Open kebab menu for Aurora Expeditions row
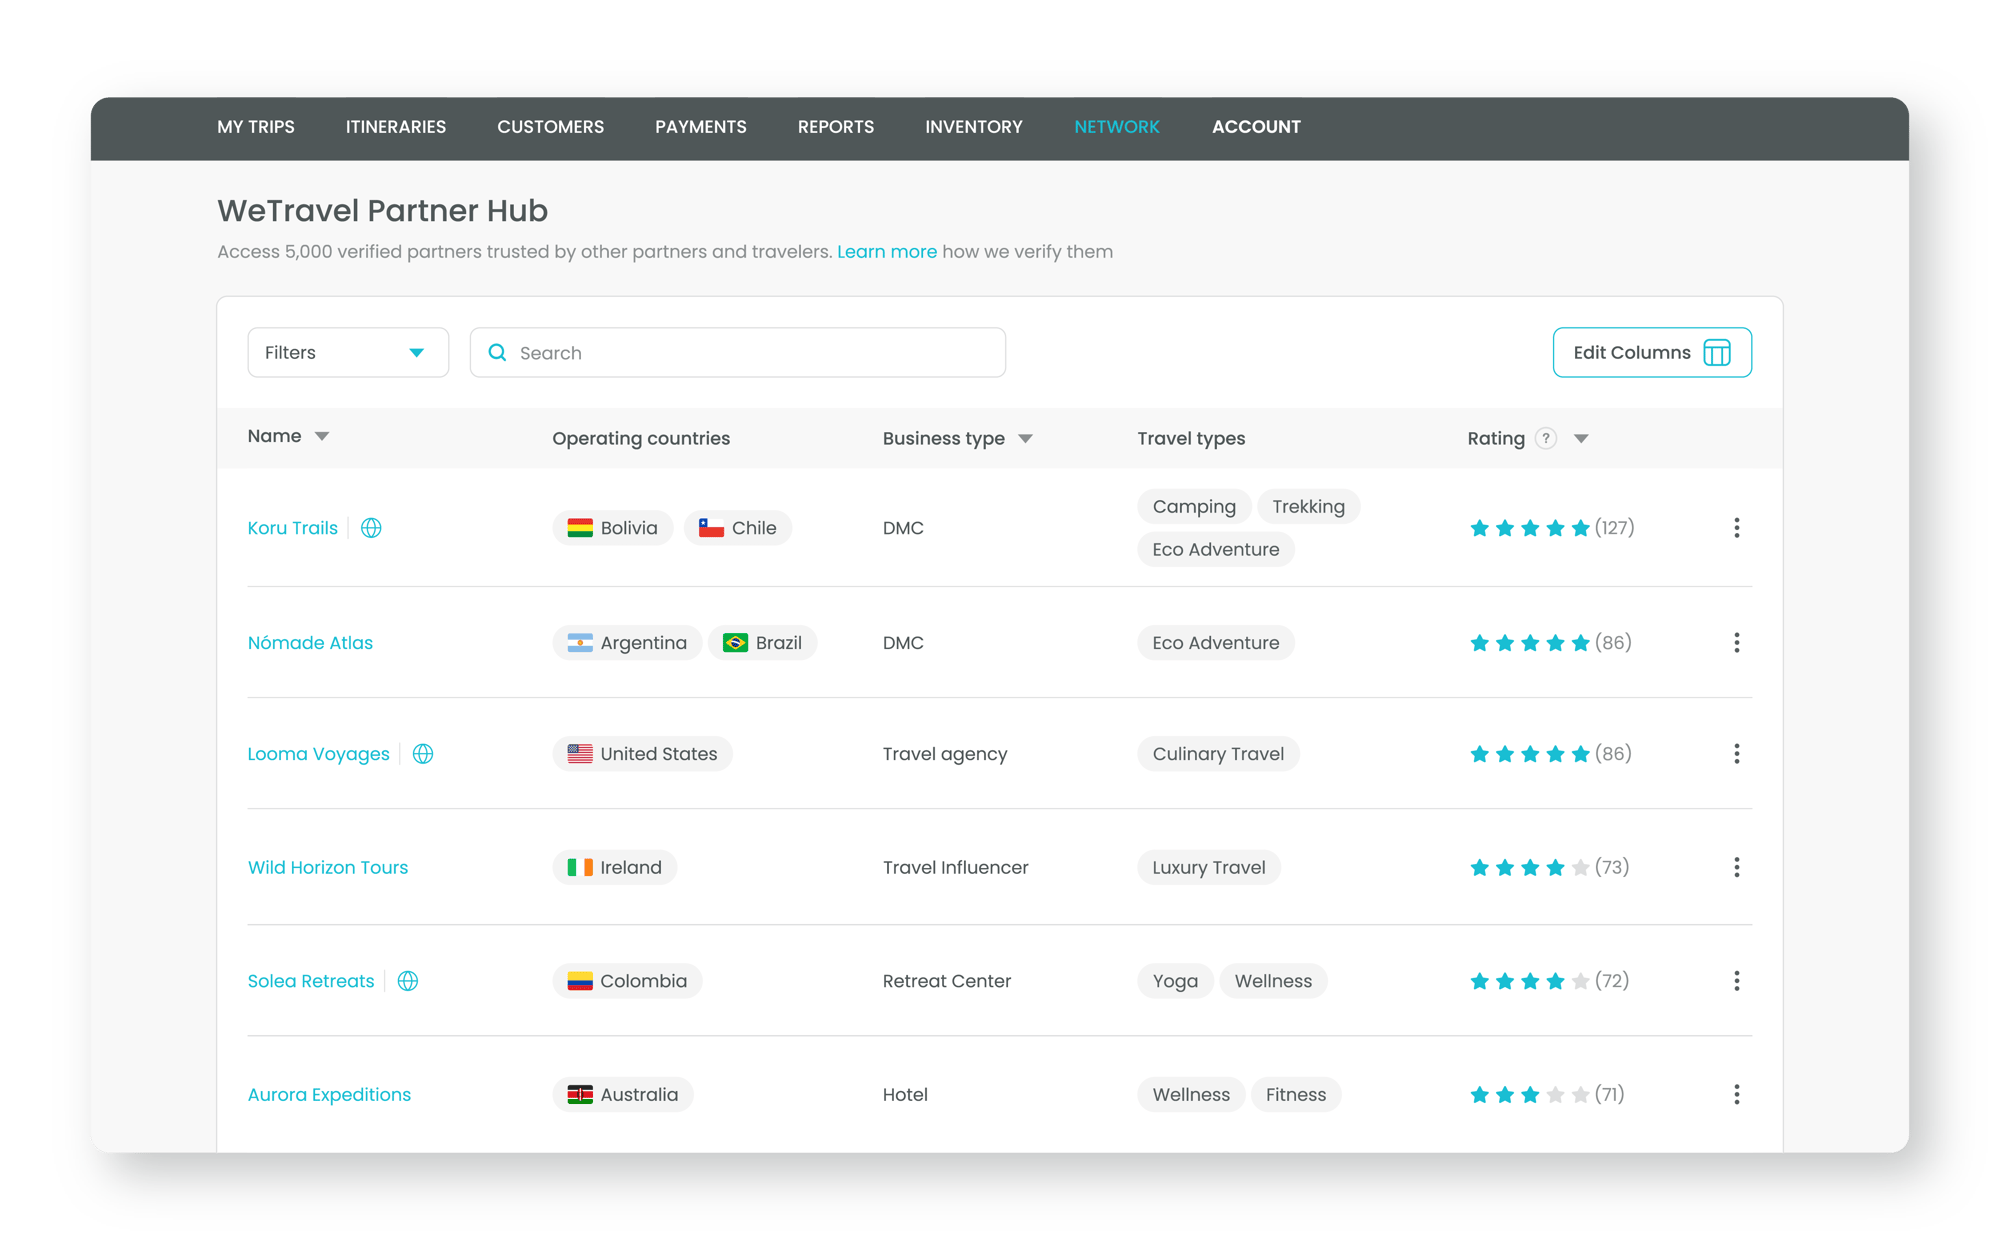 pos(1736,1095)
